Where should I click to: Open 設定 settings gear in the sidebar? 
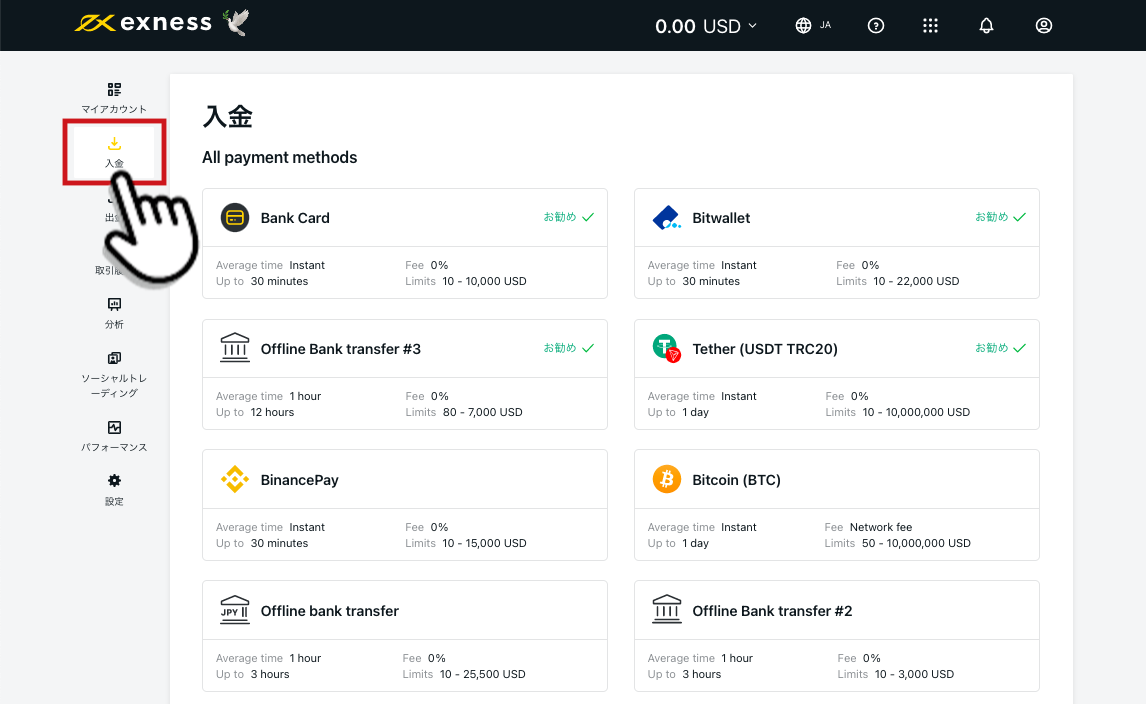click(x=114, y=491)
